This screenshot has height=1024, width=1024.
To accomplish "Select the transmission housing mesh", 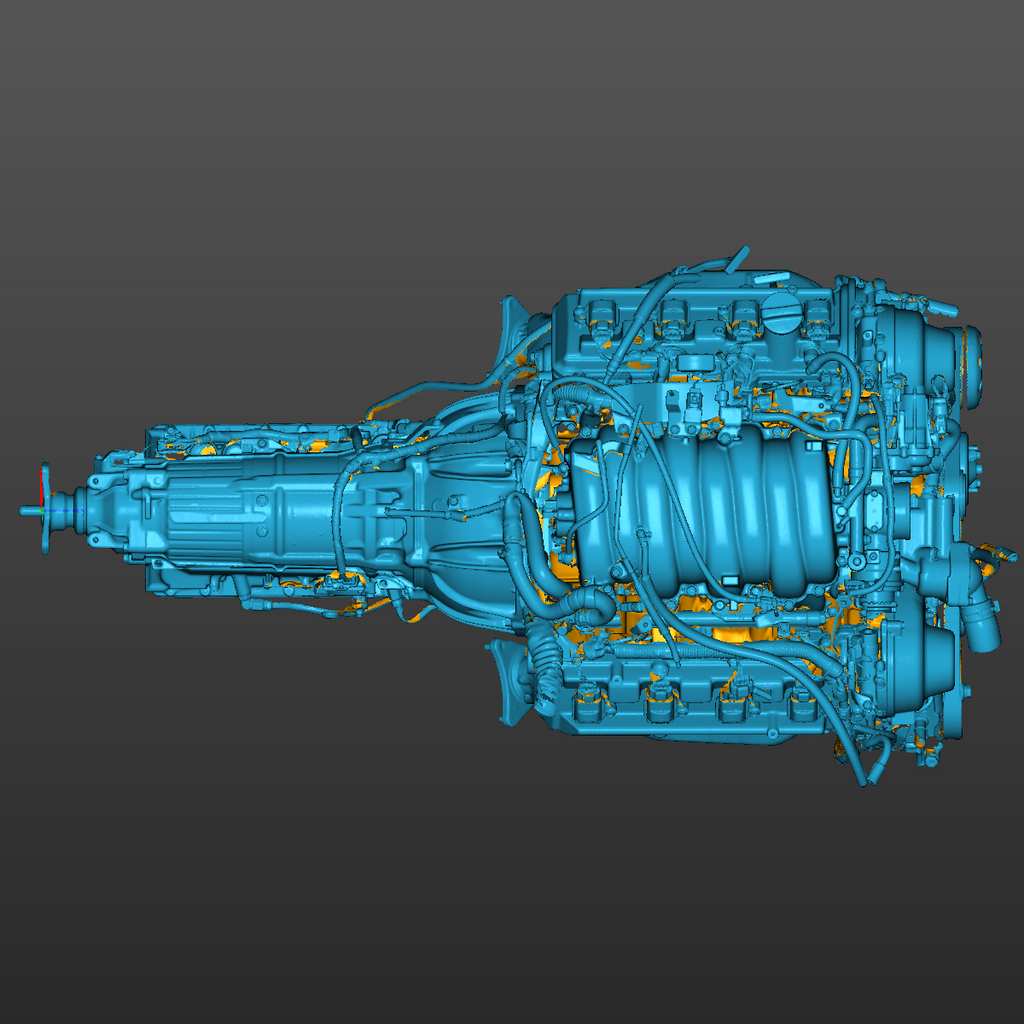I will pyautogui.click(x=257, y=511).
